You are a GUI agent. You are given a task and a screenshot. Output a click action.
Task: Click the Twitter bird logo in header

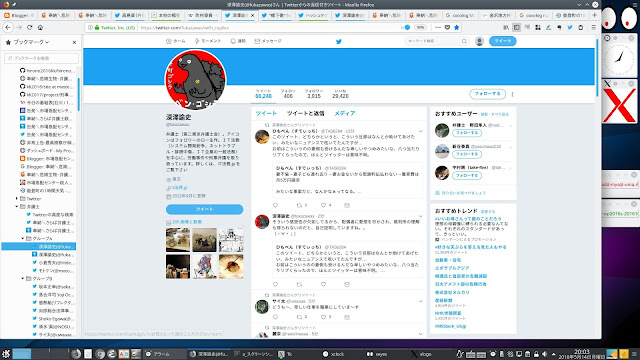[x=338, y=41]
